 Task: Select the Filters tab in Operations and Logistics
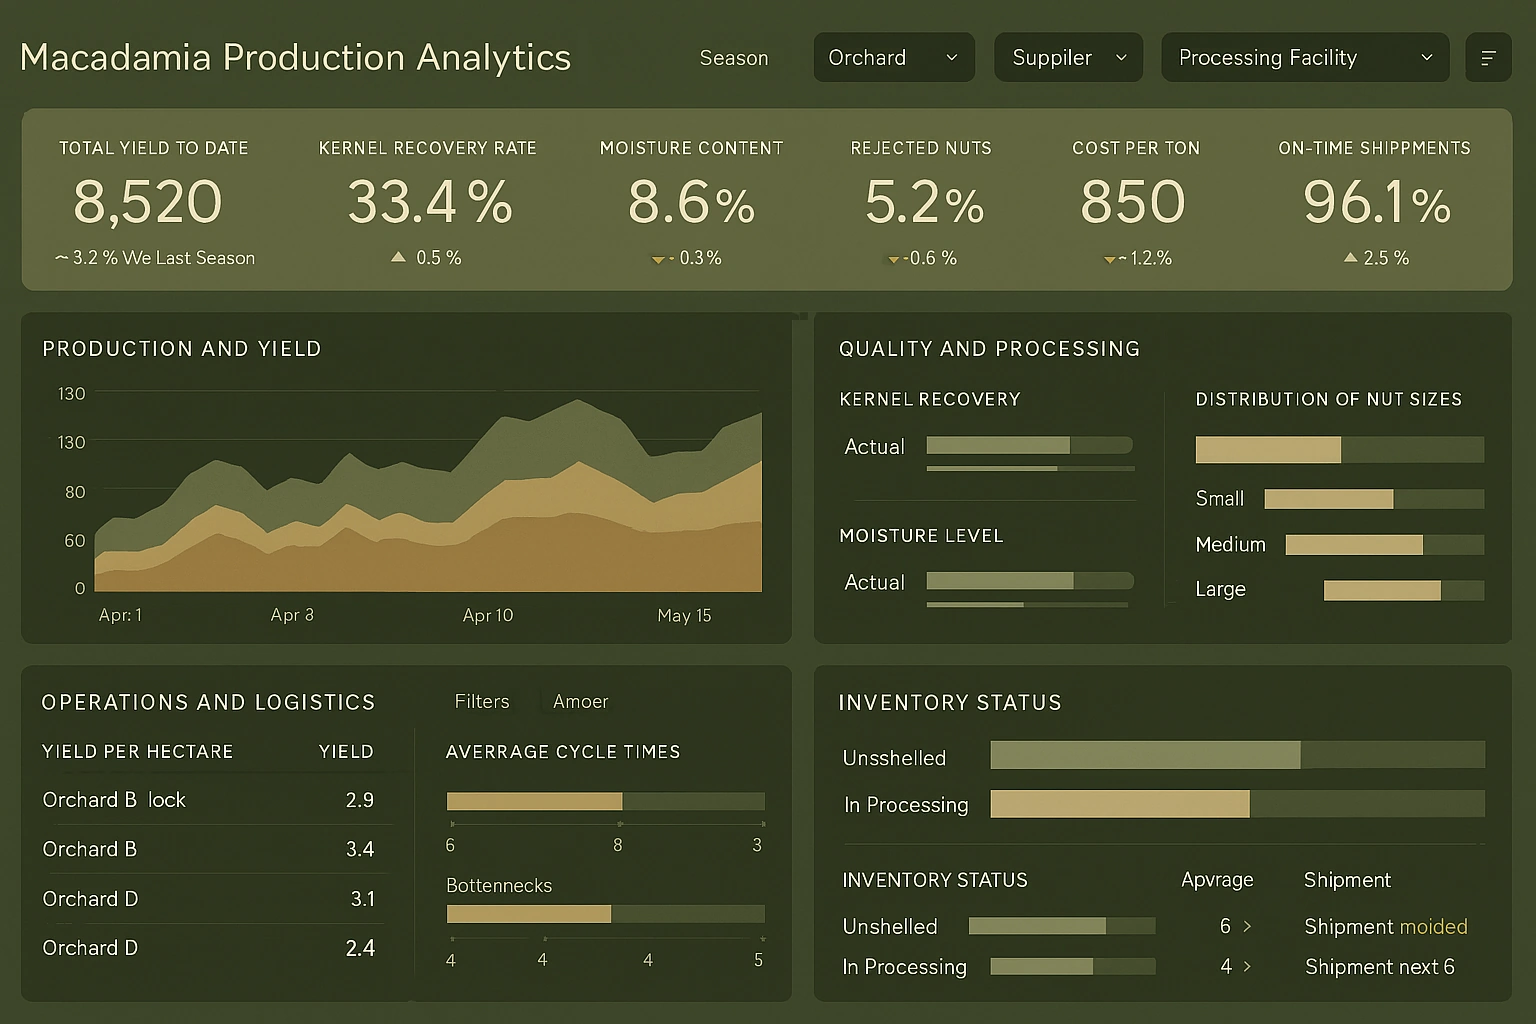pyautogui.click(x=482, y=701)
